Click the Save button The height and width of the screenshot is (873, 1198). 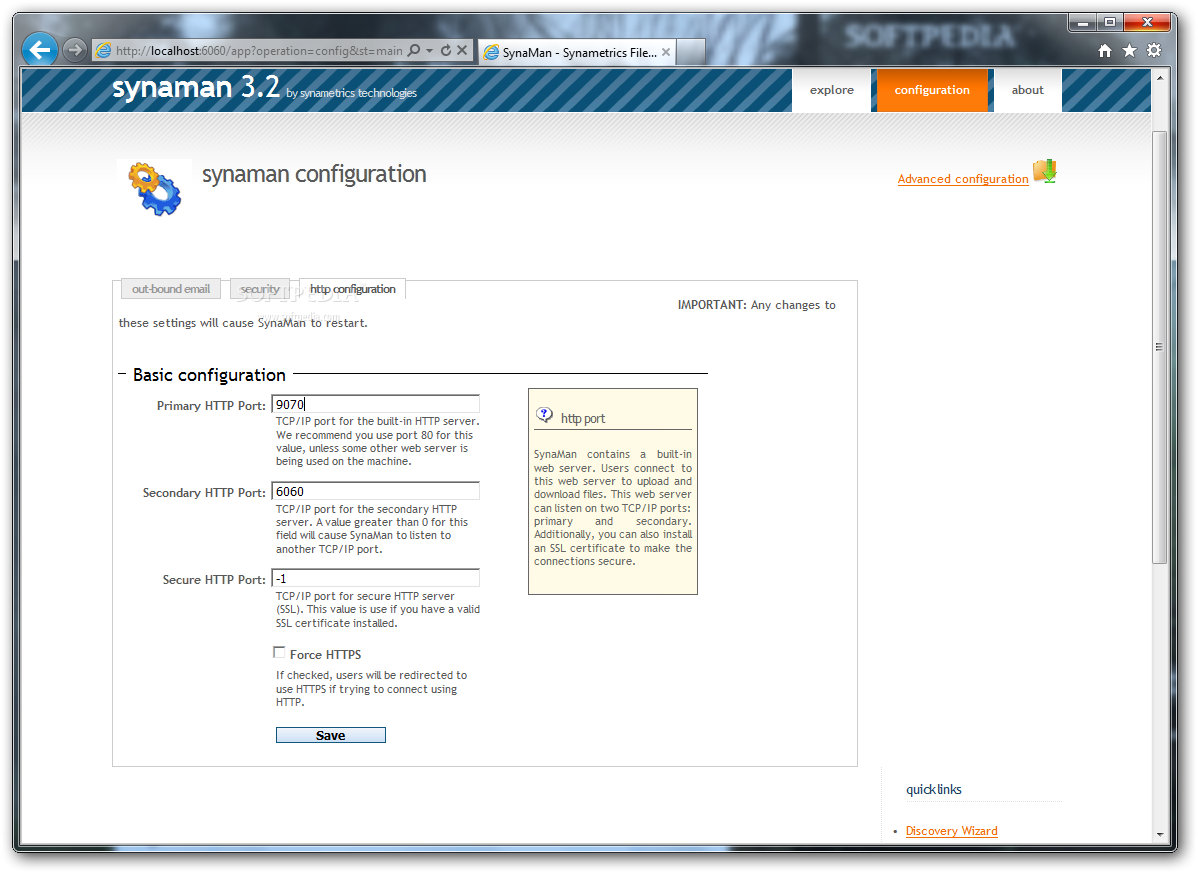click(x=331, y=735)
